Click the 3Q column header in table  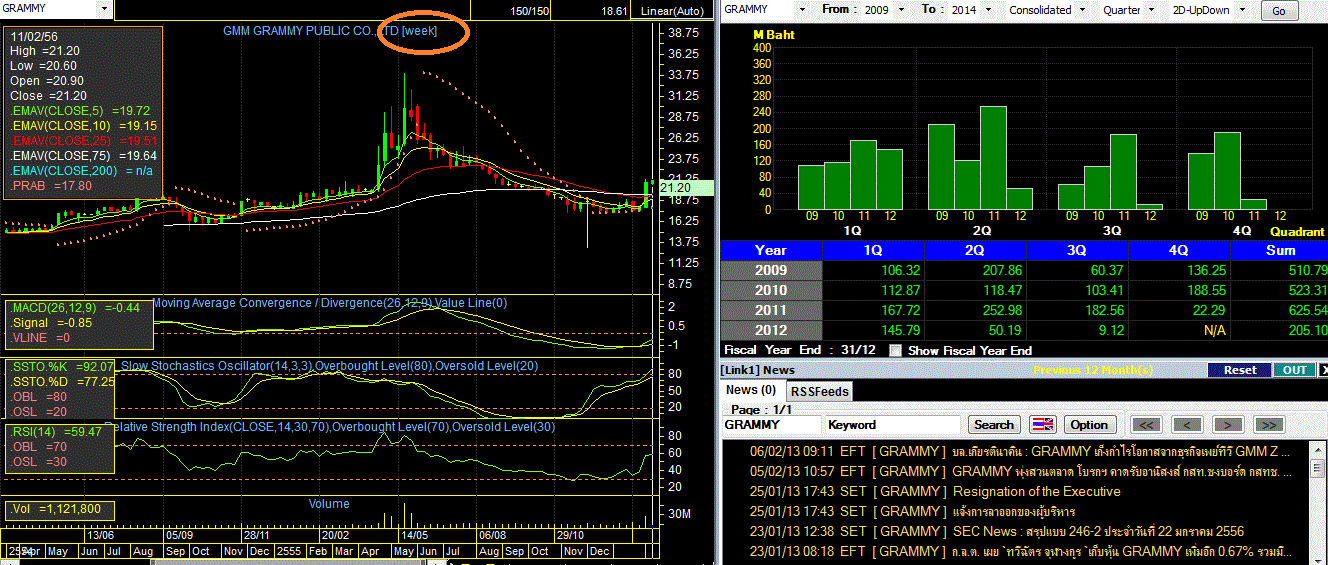[x=1078, y=250]
